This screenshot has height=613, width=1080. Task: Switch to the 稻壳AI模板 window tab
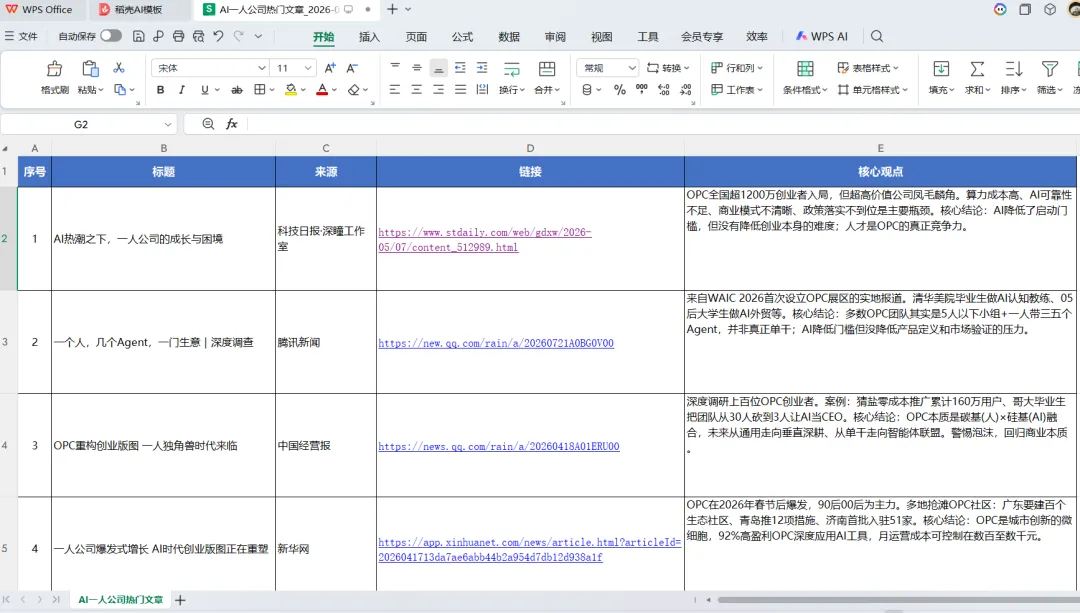138,10
